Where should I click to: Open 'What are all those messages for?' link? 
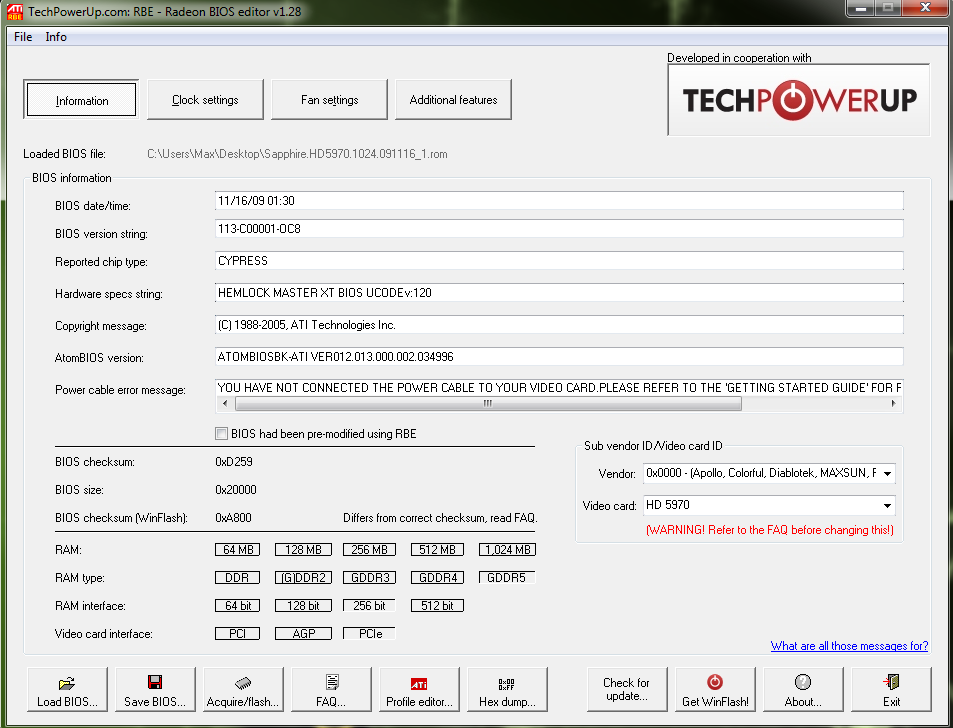849,645
